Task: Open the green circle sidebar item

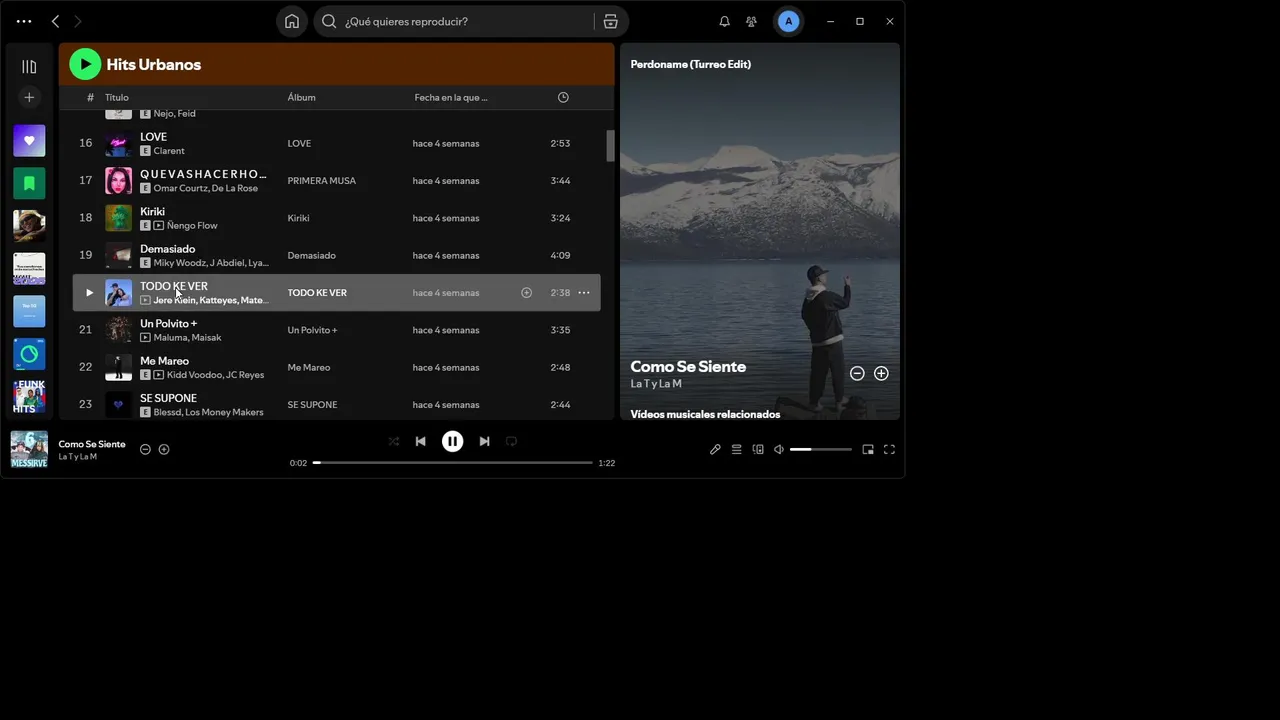Action: pos(29,354)
